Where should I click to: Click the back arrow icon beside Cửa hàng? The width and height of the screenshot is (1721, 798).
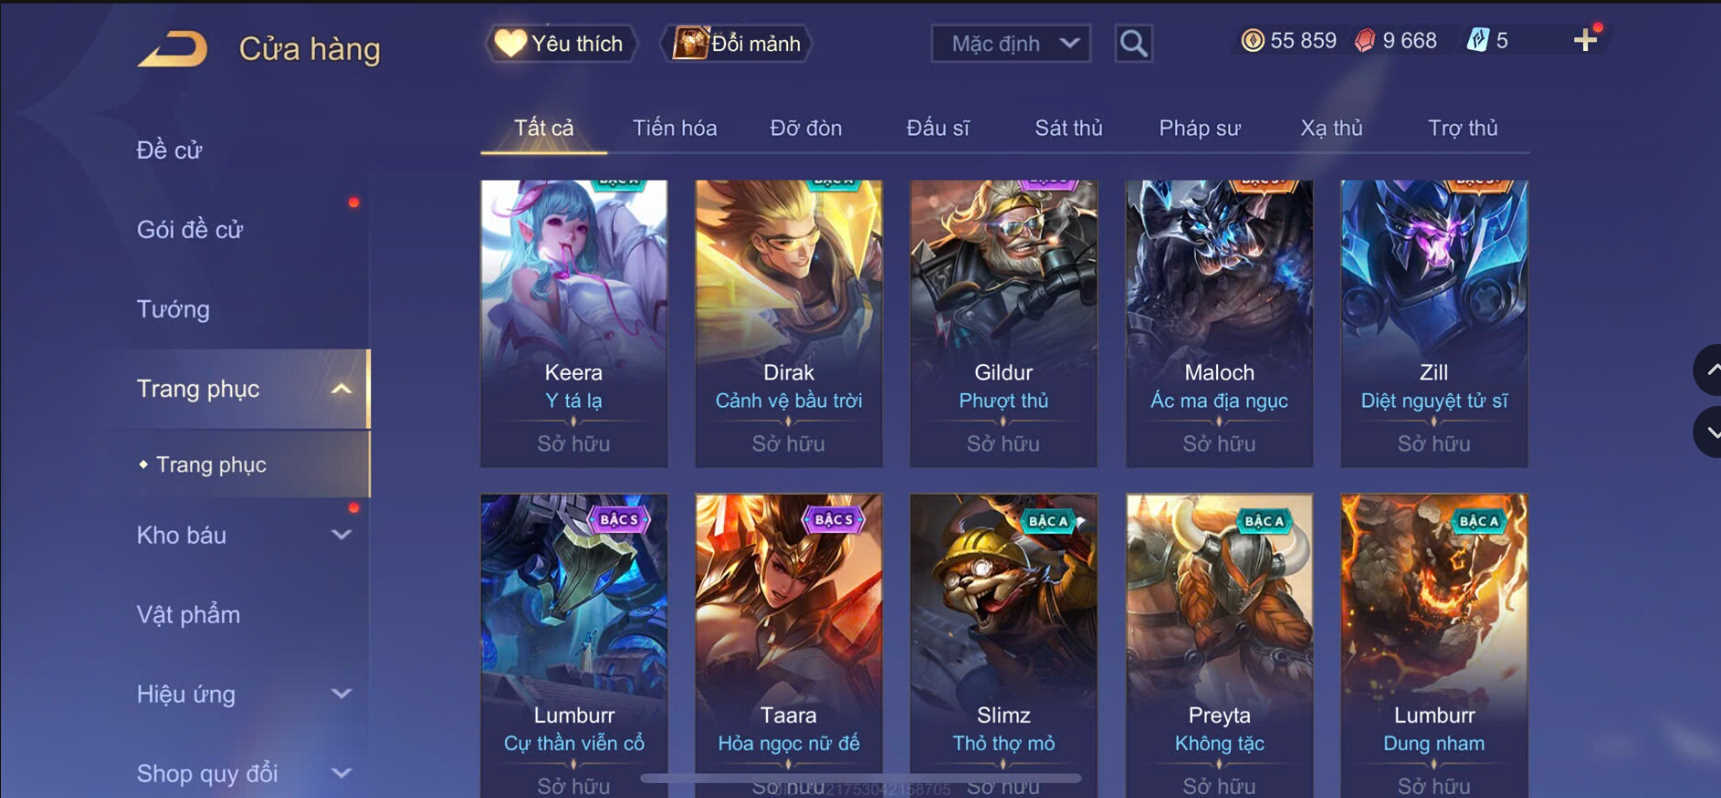[173, 48]
